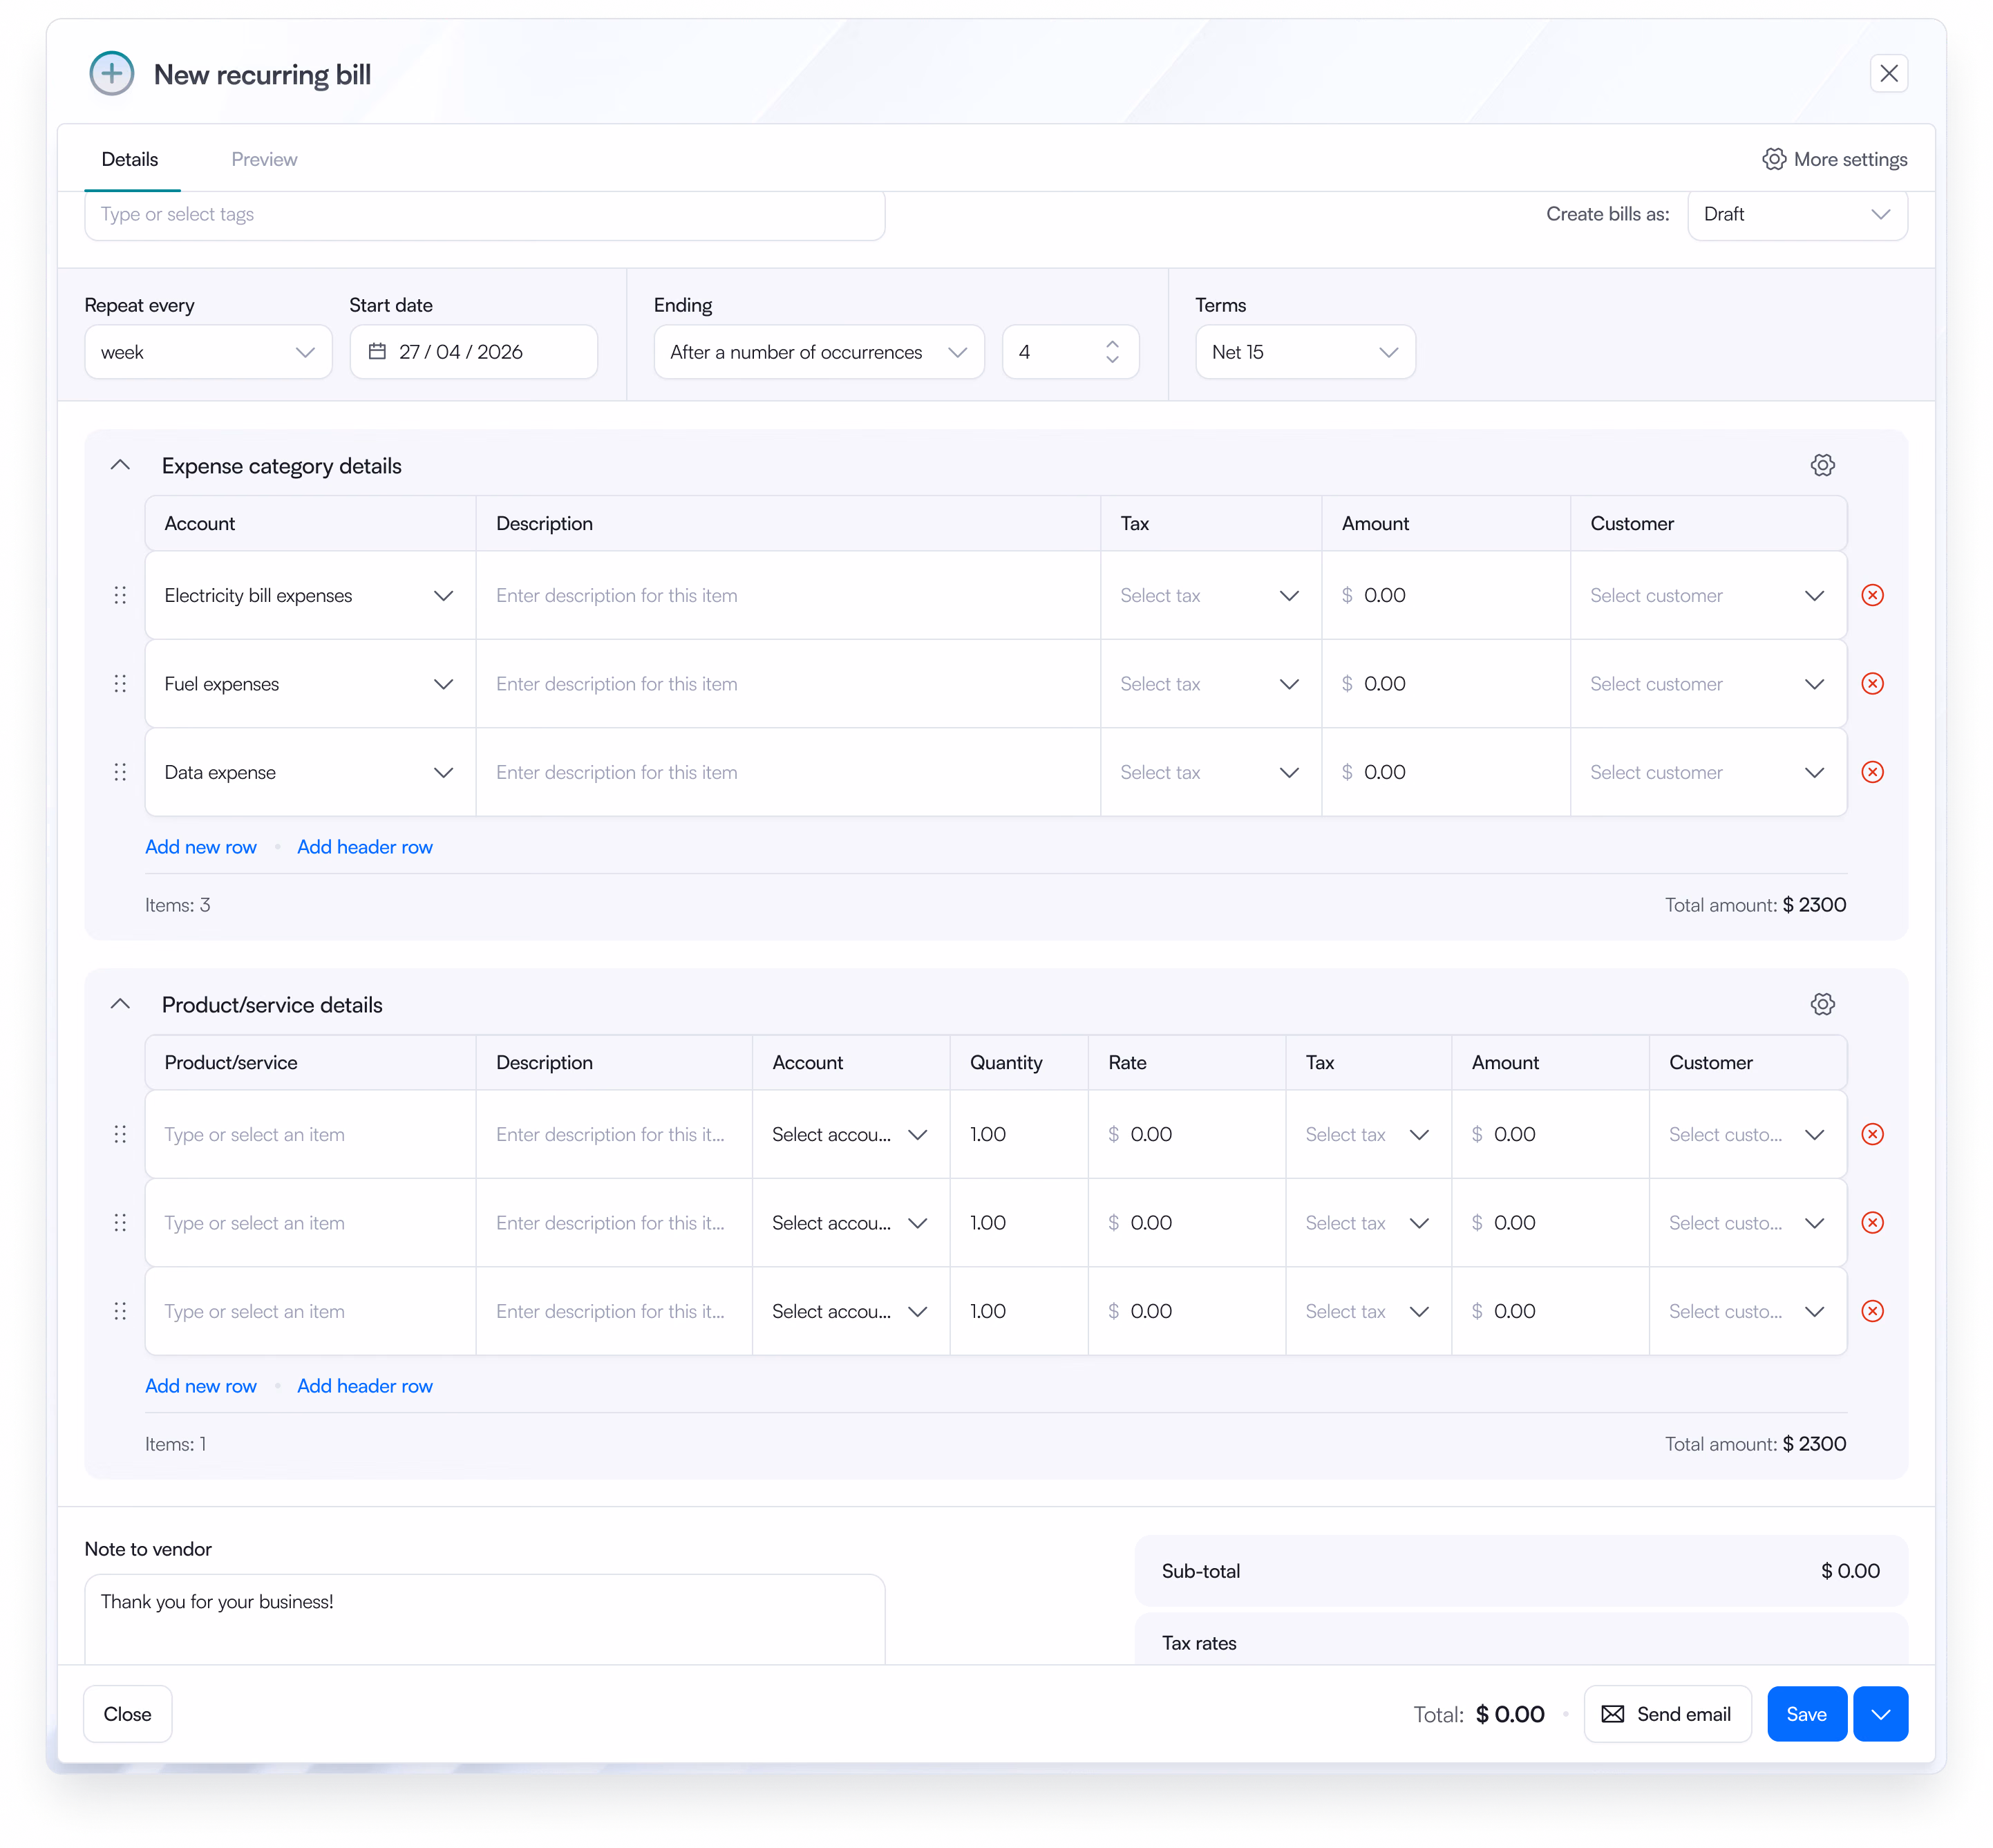
Task: Open the Net 15 terms dropdown
Action: point(1305,352)
